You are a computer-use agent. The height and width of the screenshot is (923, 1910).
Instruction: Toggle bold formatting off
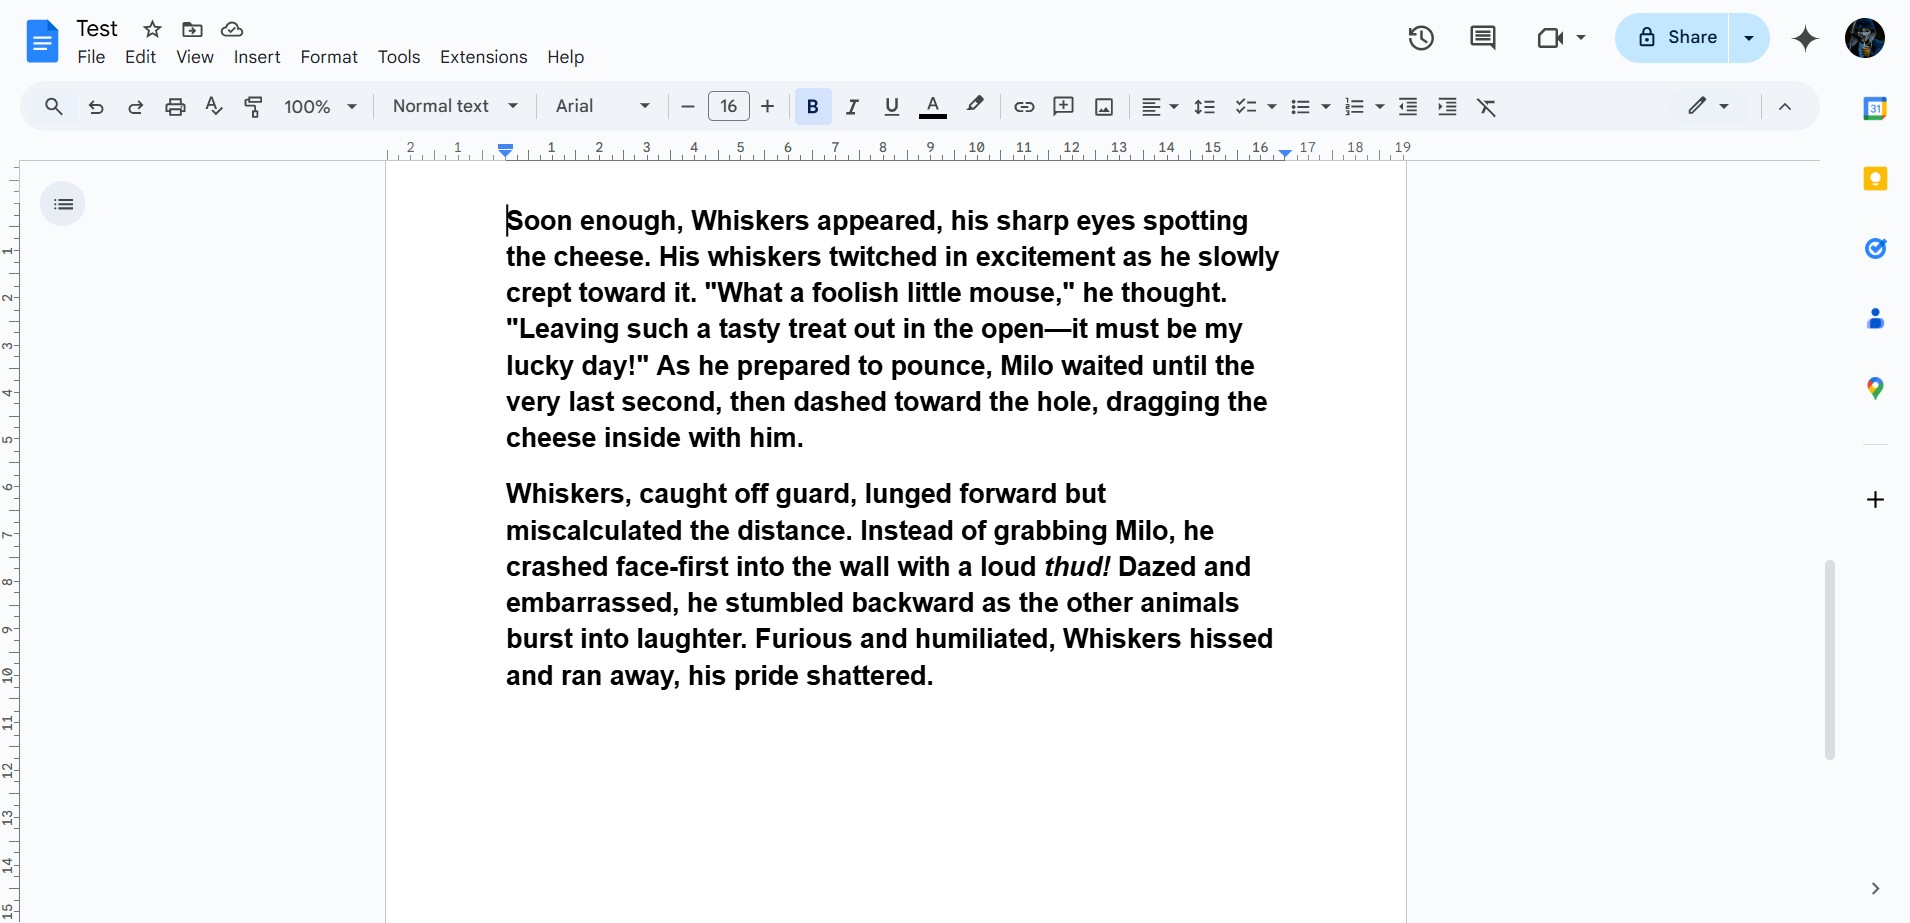pyautogui.click(x=813, y=107)
